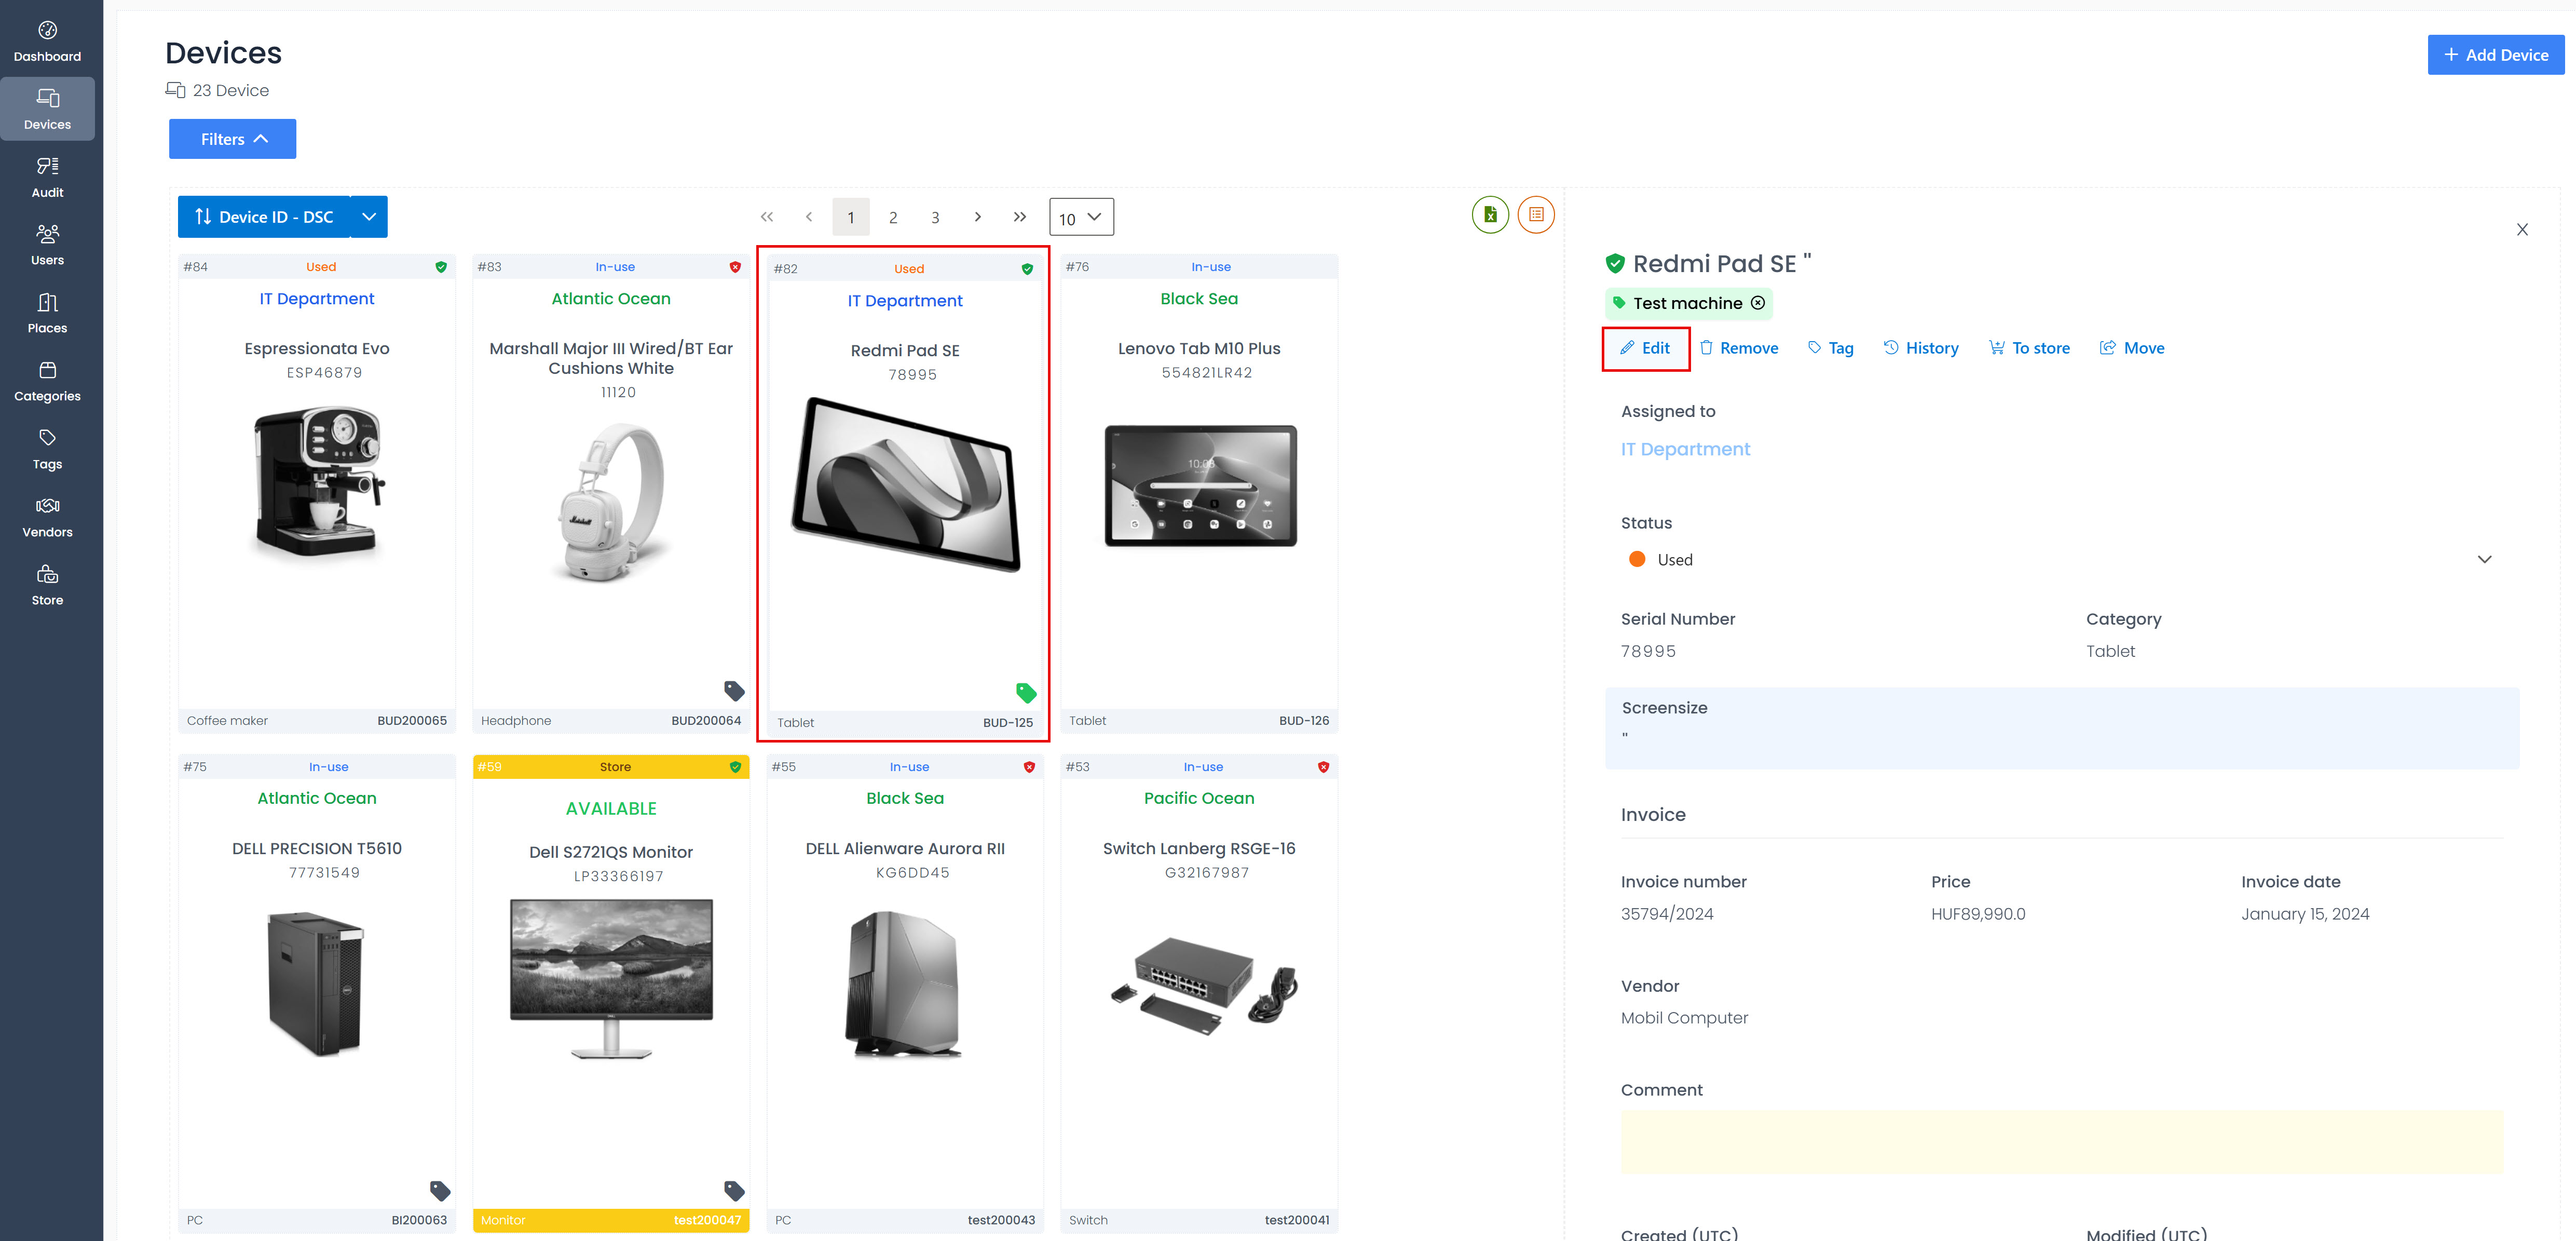Viewport: 2576px width, 1241px height.
Task: Open IT Department link on Espressionata card
Action: point(317,298)
